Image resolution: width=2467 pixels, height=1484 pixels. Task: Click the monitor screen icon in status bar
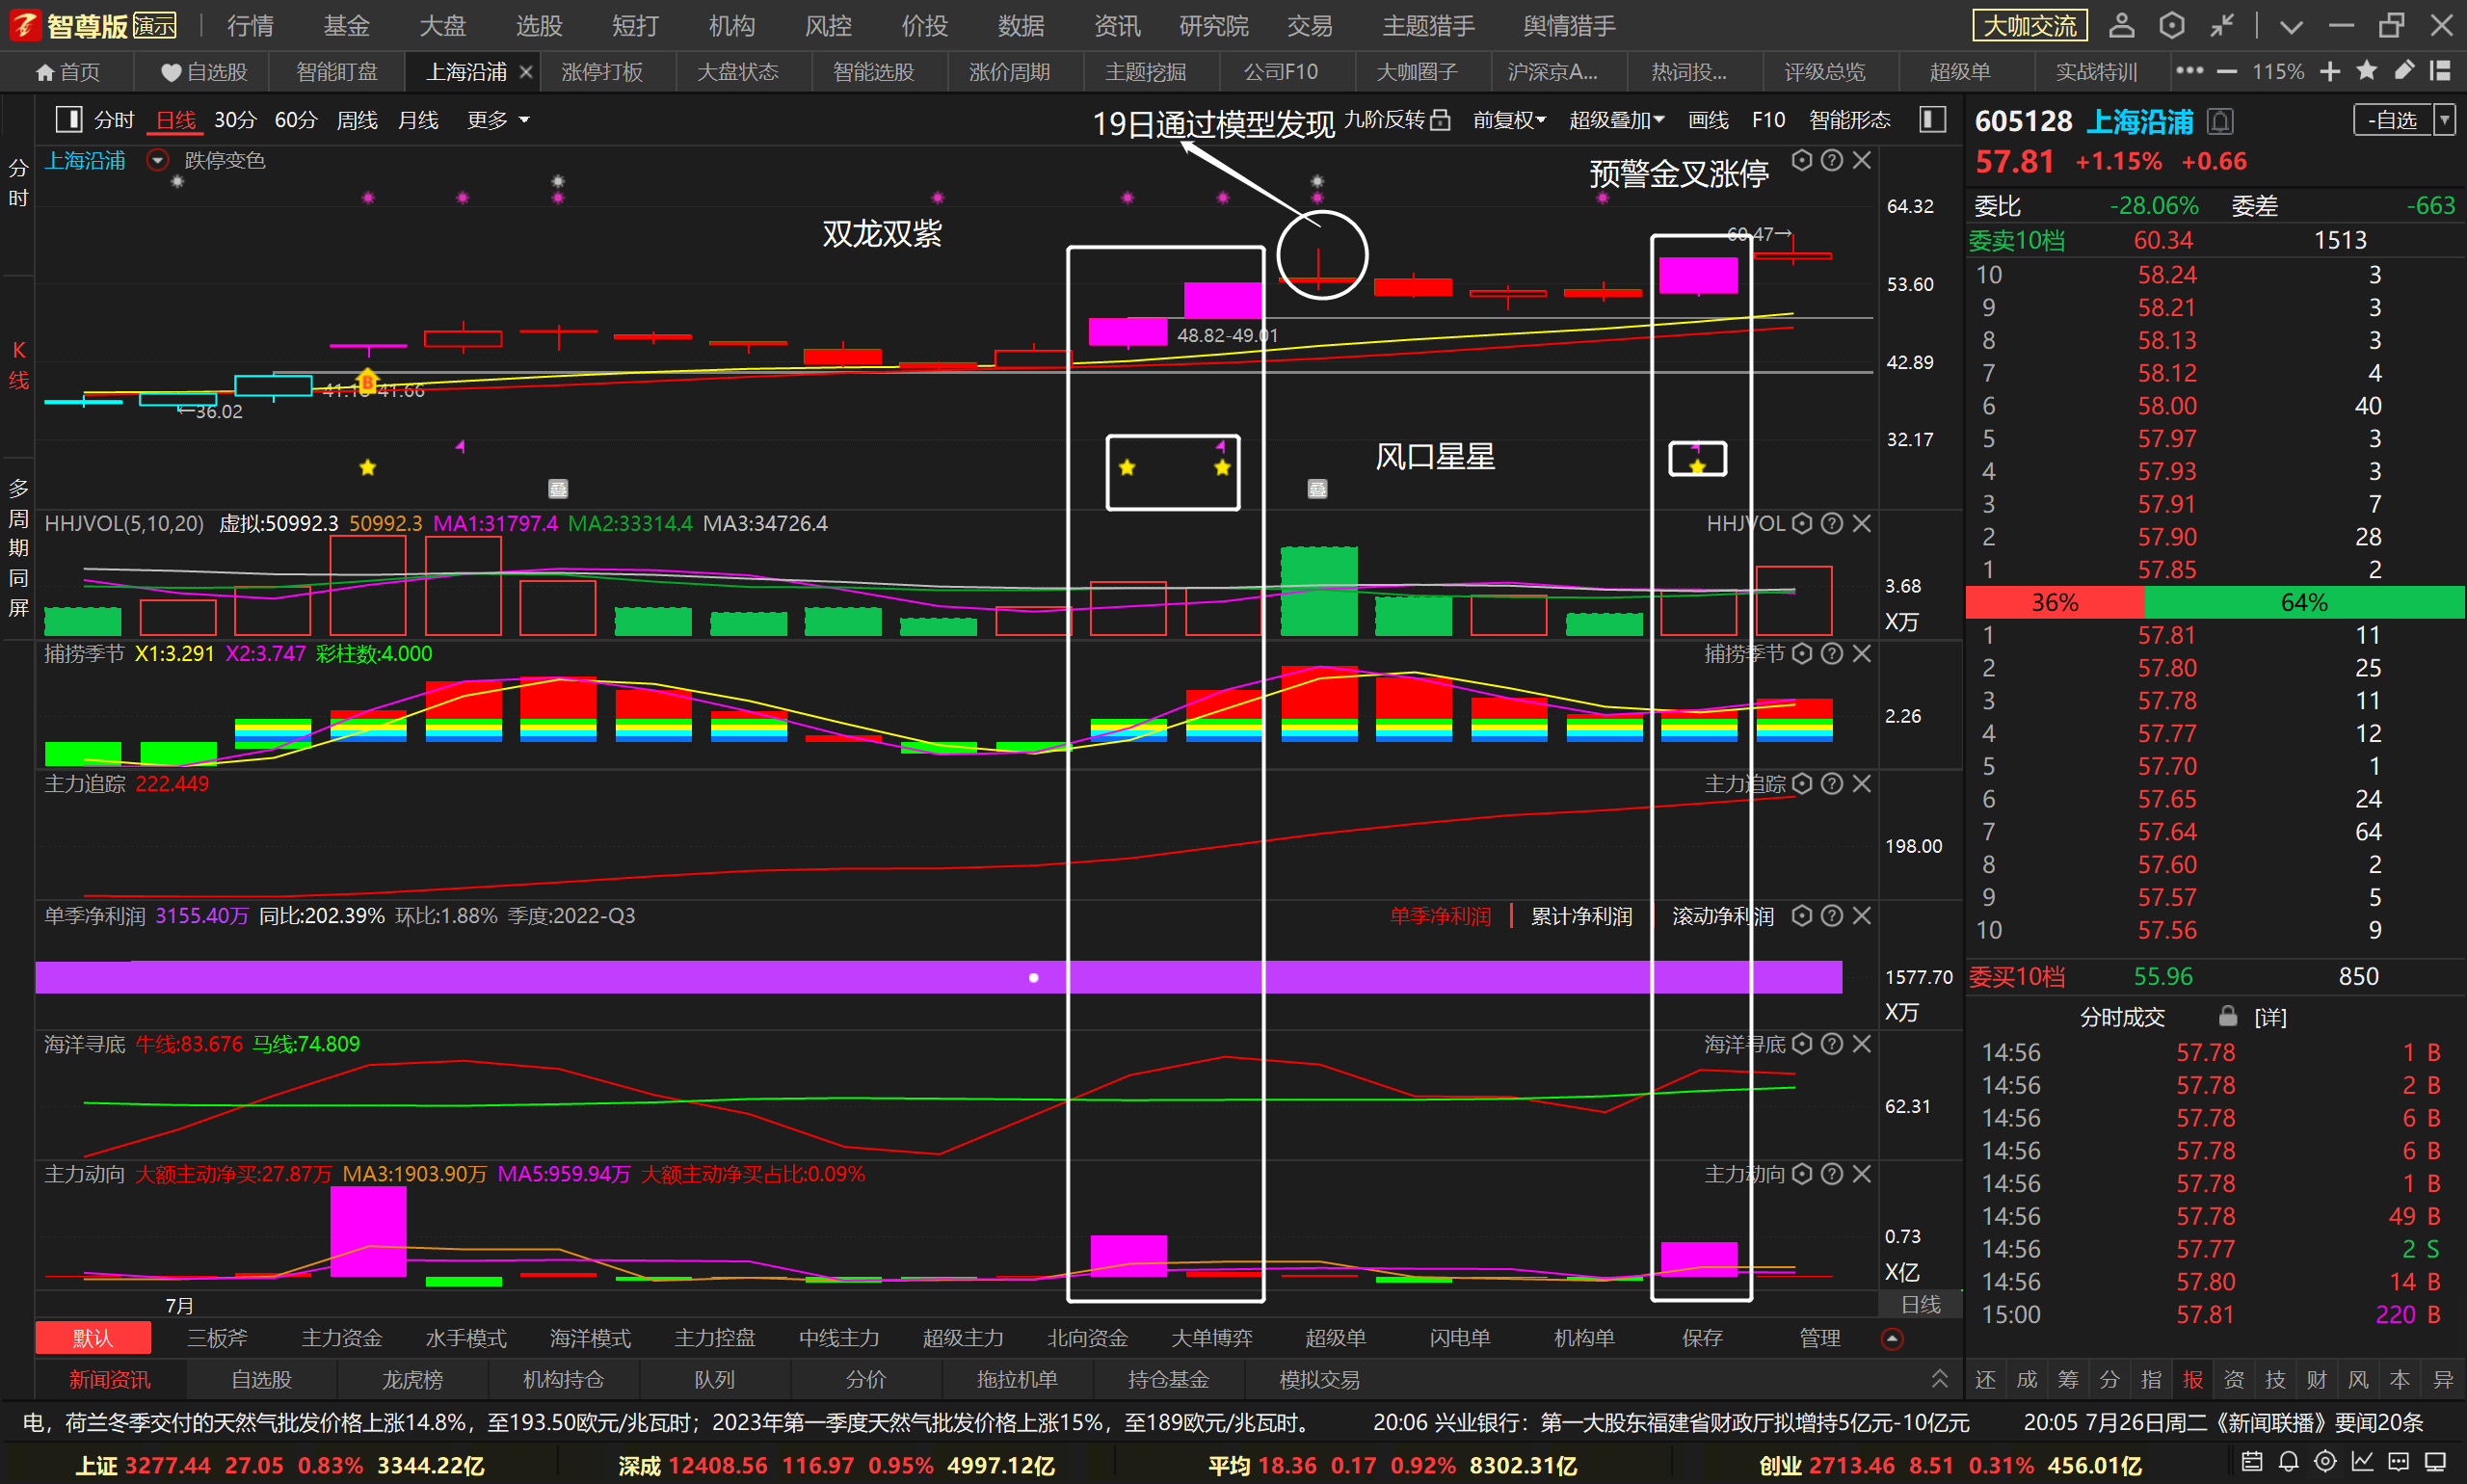[2436, 1462]
